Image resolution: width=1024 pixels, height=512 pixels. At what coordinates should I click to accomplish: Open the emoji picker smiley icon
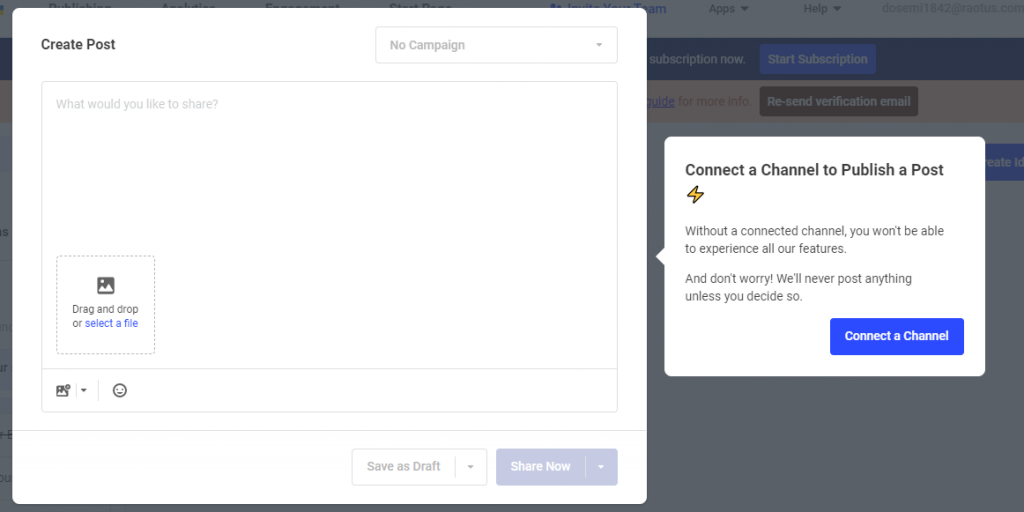pos(120,391)
